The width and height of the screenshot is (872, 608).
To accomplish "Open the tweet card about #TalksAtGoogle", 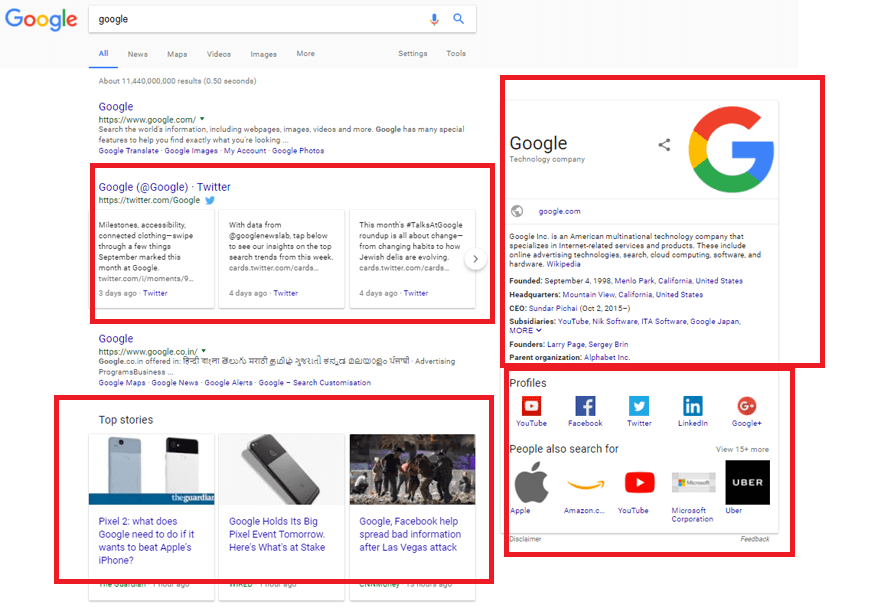I will [412, 259].
